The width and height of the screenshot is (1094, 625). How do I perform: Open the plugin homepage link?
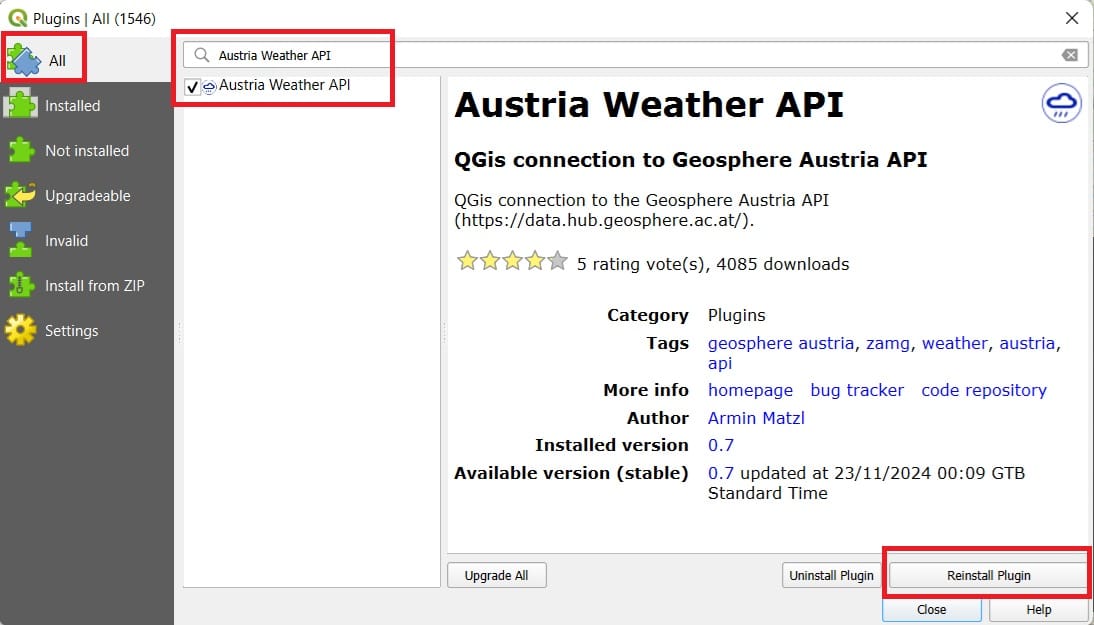(750, 390)
